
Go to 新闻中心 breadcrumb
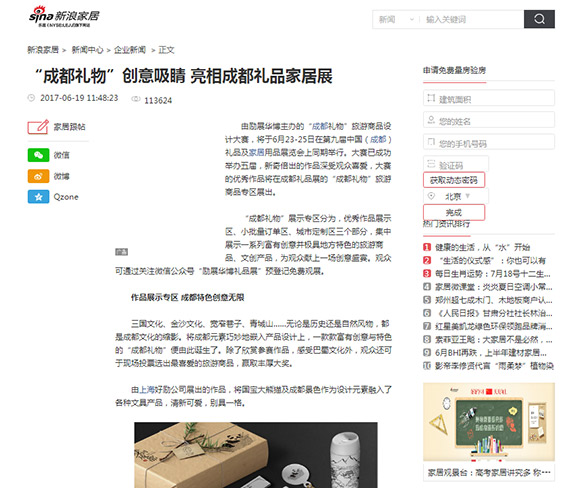coord(87,50)
